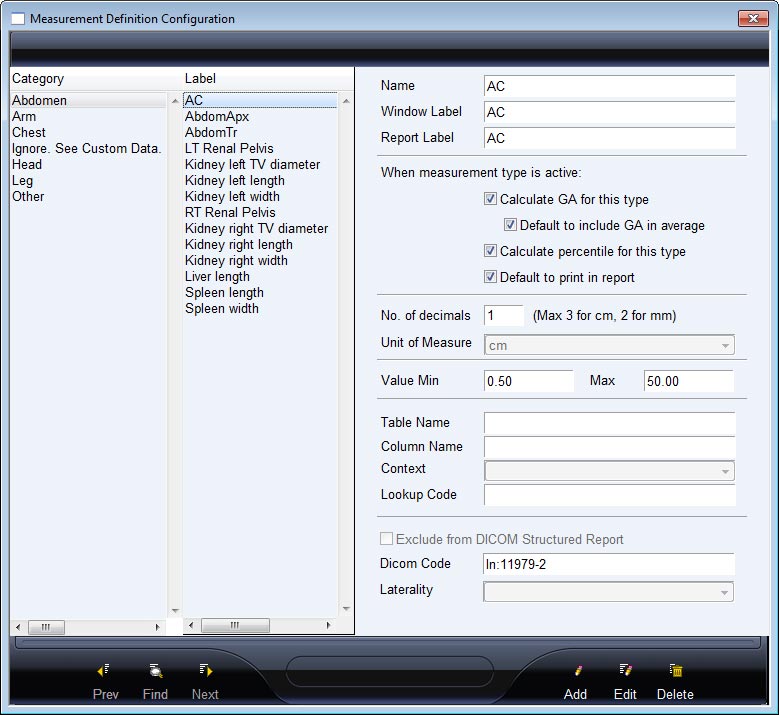The width and height of the screenshot is (779, 715).
Task: Click the No. of decimals field
Action: click(504, 316)
